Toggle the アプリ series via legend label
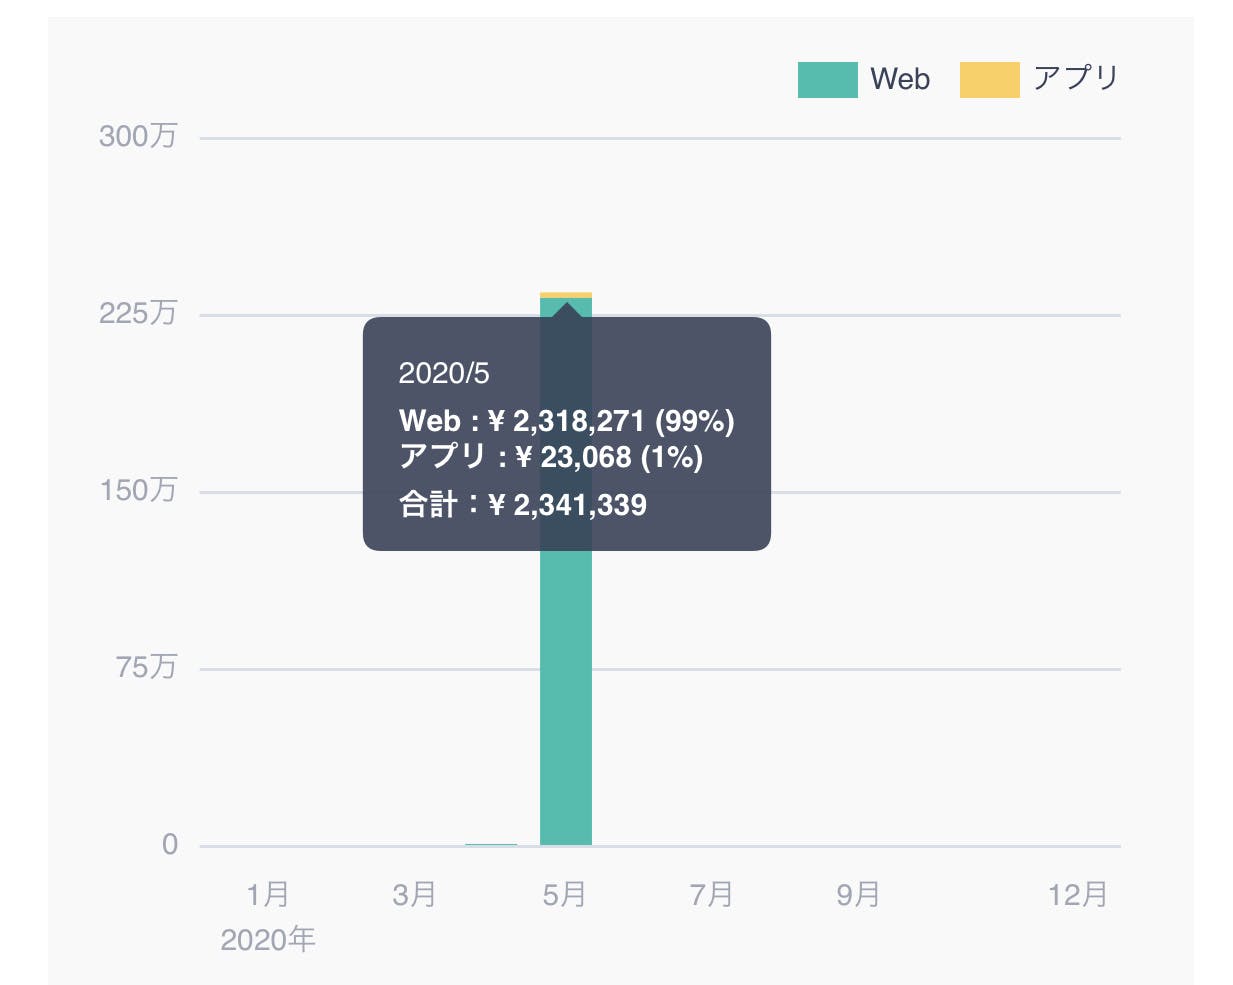 click(x=1076, y=78)
